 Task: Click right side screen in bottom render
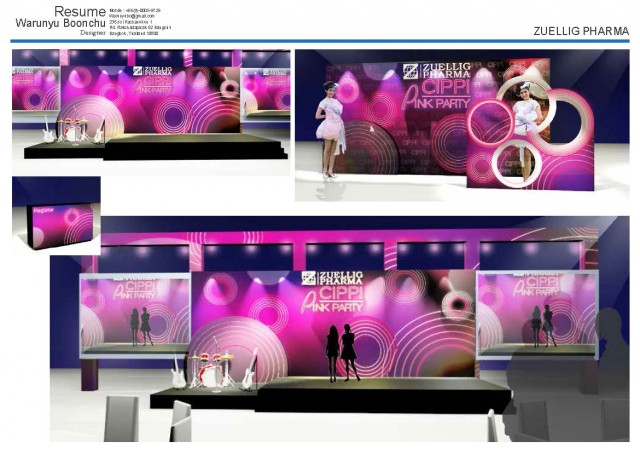pyautogui.click(x=537, y=314)
